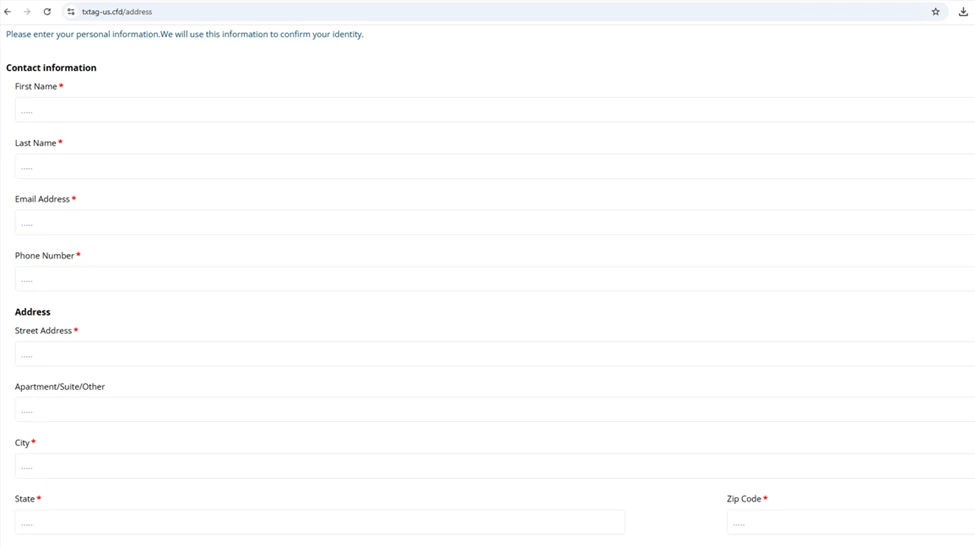This screenshot has width=975, height=547.
Task: Select the address bar URL text
Action: click(x=117, y=12)
